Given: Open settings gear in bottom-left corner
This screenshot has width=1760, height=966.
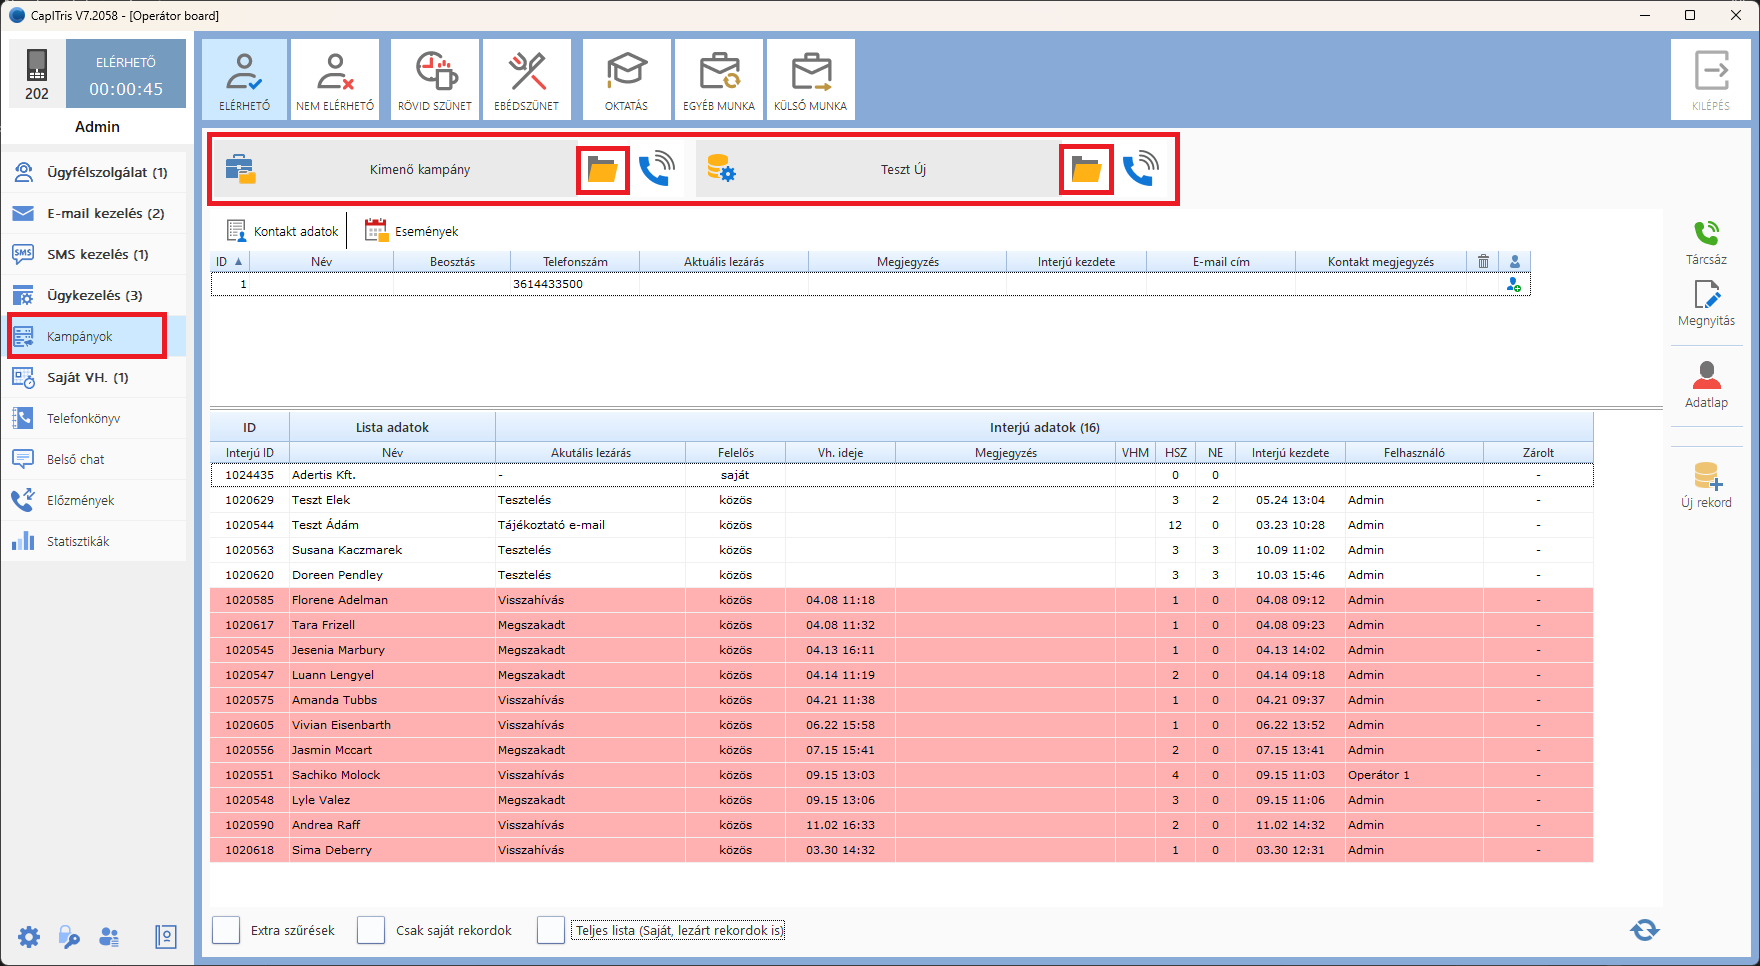Looking at the screenshot, I should [29, 937].
